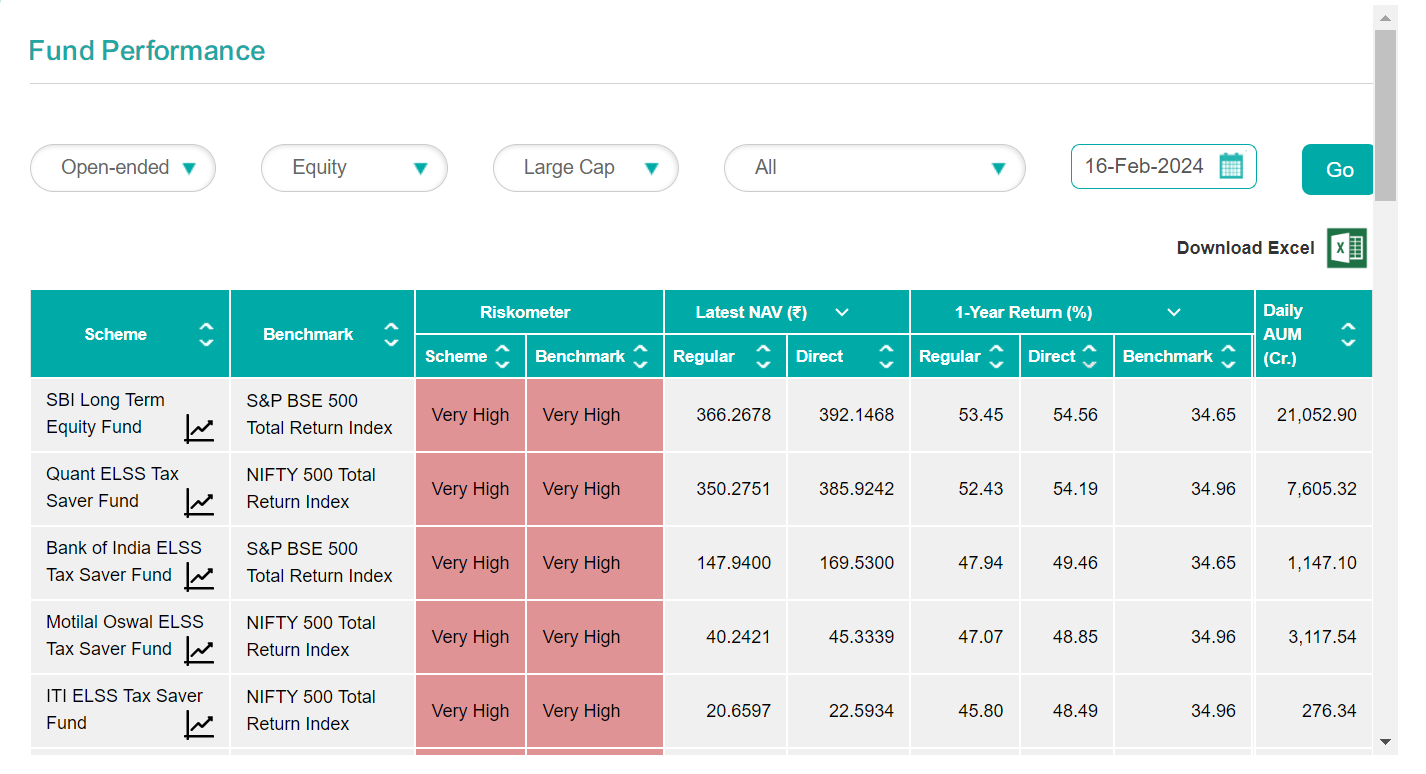Open chart for Motilal Oswal ELSS fund
This screenshot has width=1426, height=774.
tap(199, 651)
